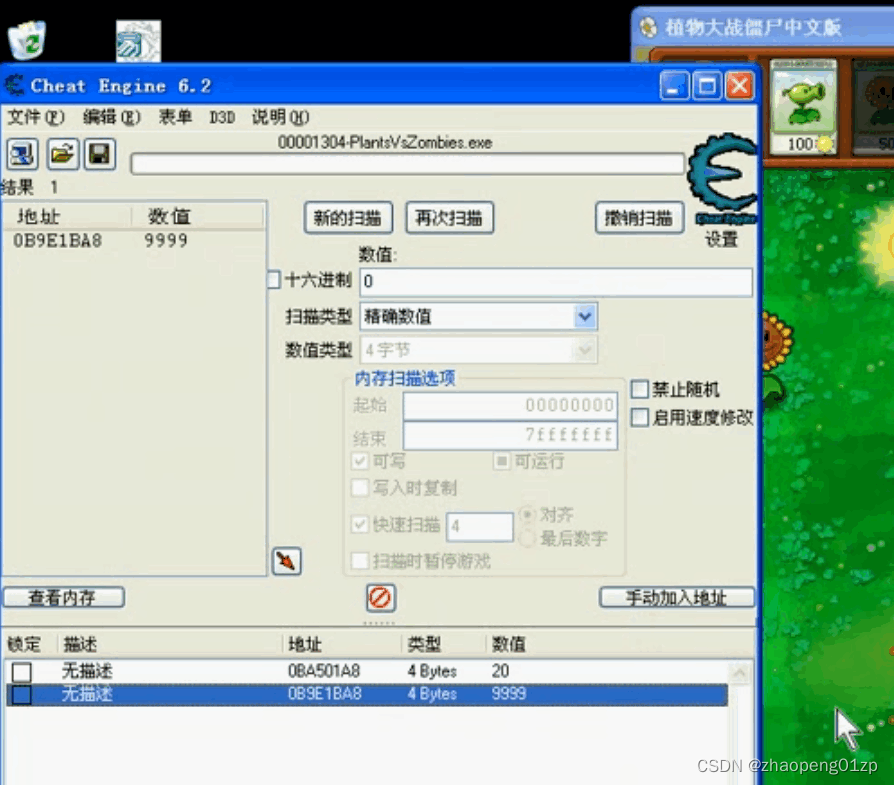Toggle the 可写 writable checkbox
Viewport: 894px width, 785px height.
click(360, 461)
